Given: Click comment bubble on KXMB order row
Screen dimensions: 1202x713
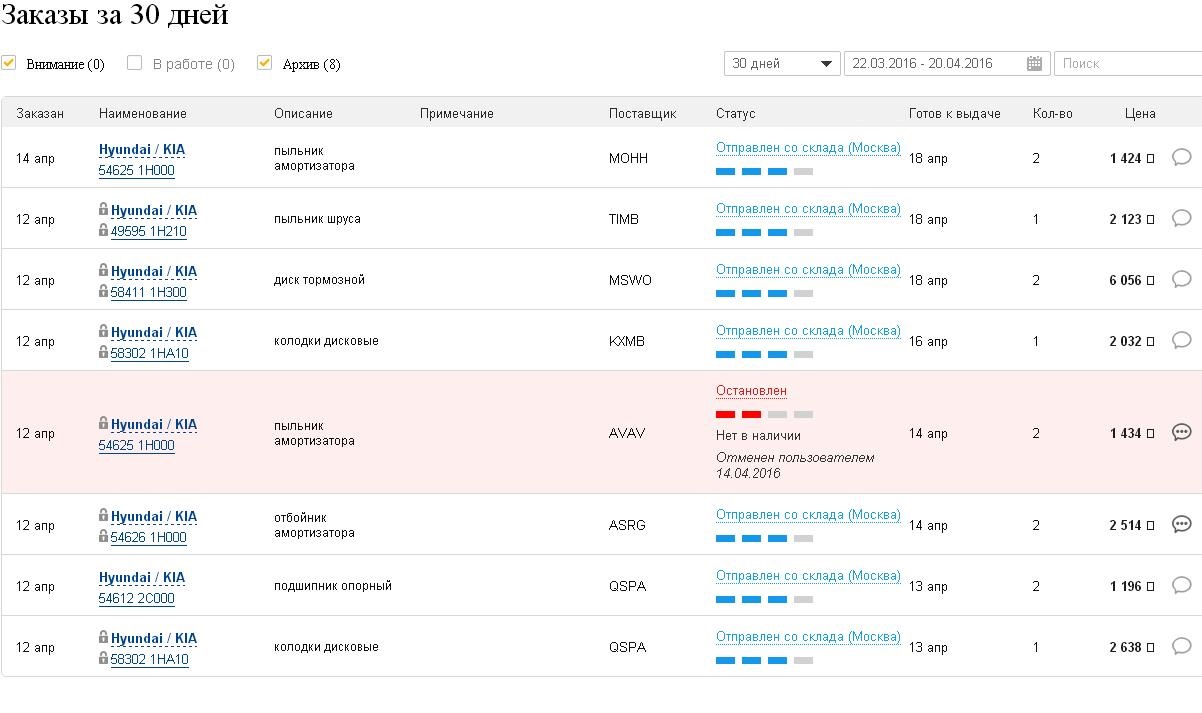Looking at the screenshot, I should [1181, 340].
